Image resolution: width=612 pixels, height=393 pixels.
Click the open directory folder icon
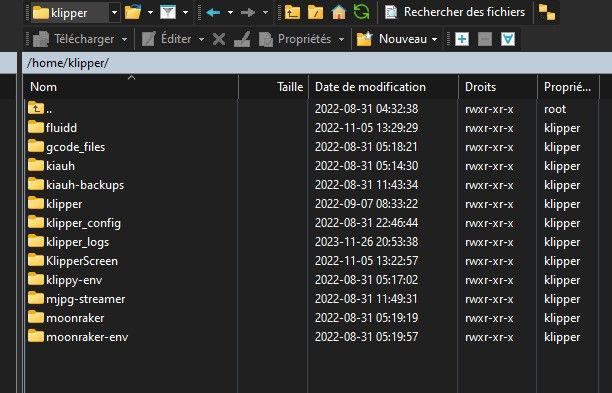(x=133, y=12)
